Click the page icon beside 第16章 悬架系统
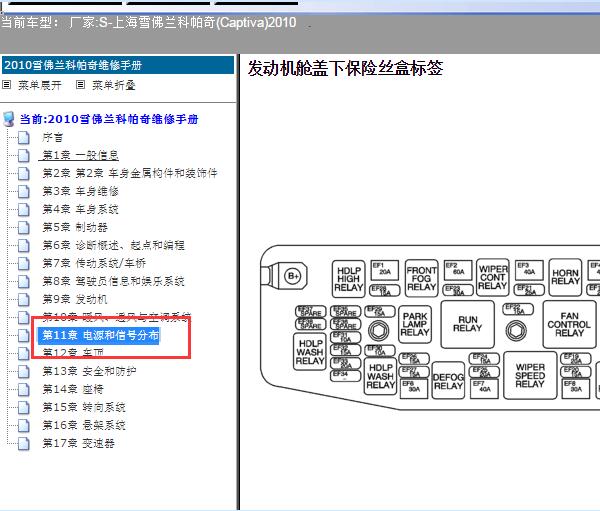Screen dimensions: 600x511 24,425
